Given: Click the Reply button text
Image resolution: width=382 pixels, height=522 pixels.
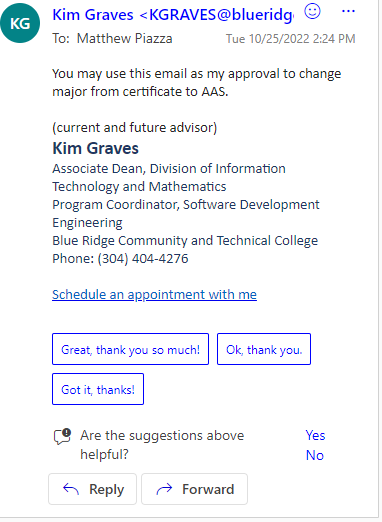Looking at the screenshot, I should (106, 489).
